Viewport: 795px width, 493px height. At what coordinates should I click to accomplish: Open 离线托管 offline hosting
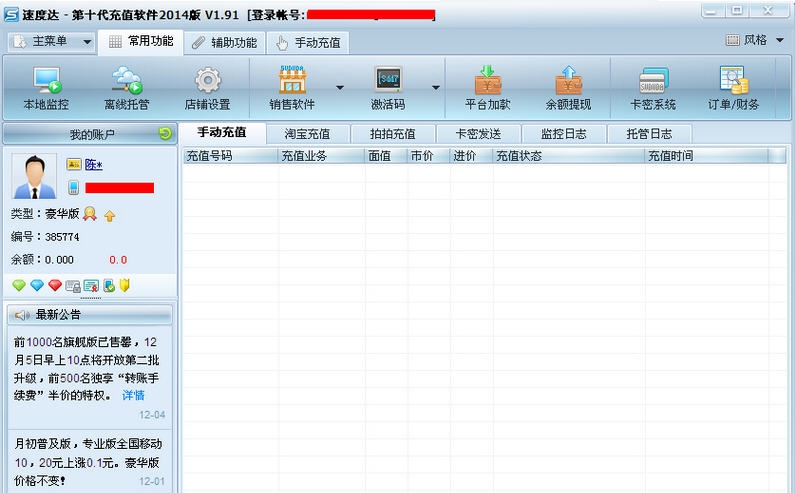[x=126, y=88]
